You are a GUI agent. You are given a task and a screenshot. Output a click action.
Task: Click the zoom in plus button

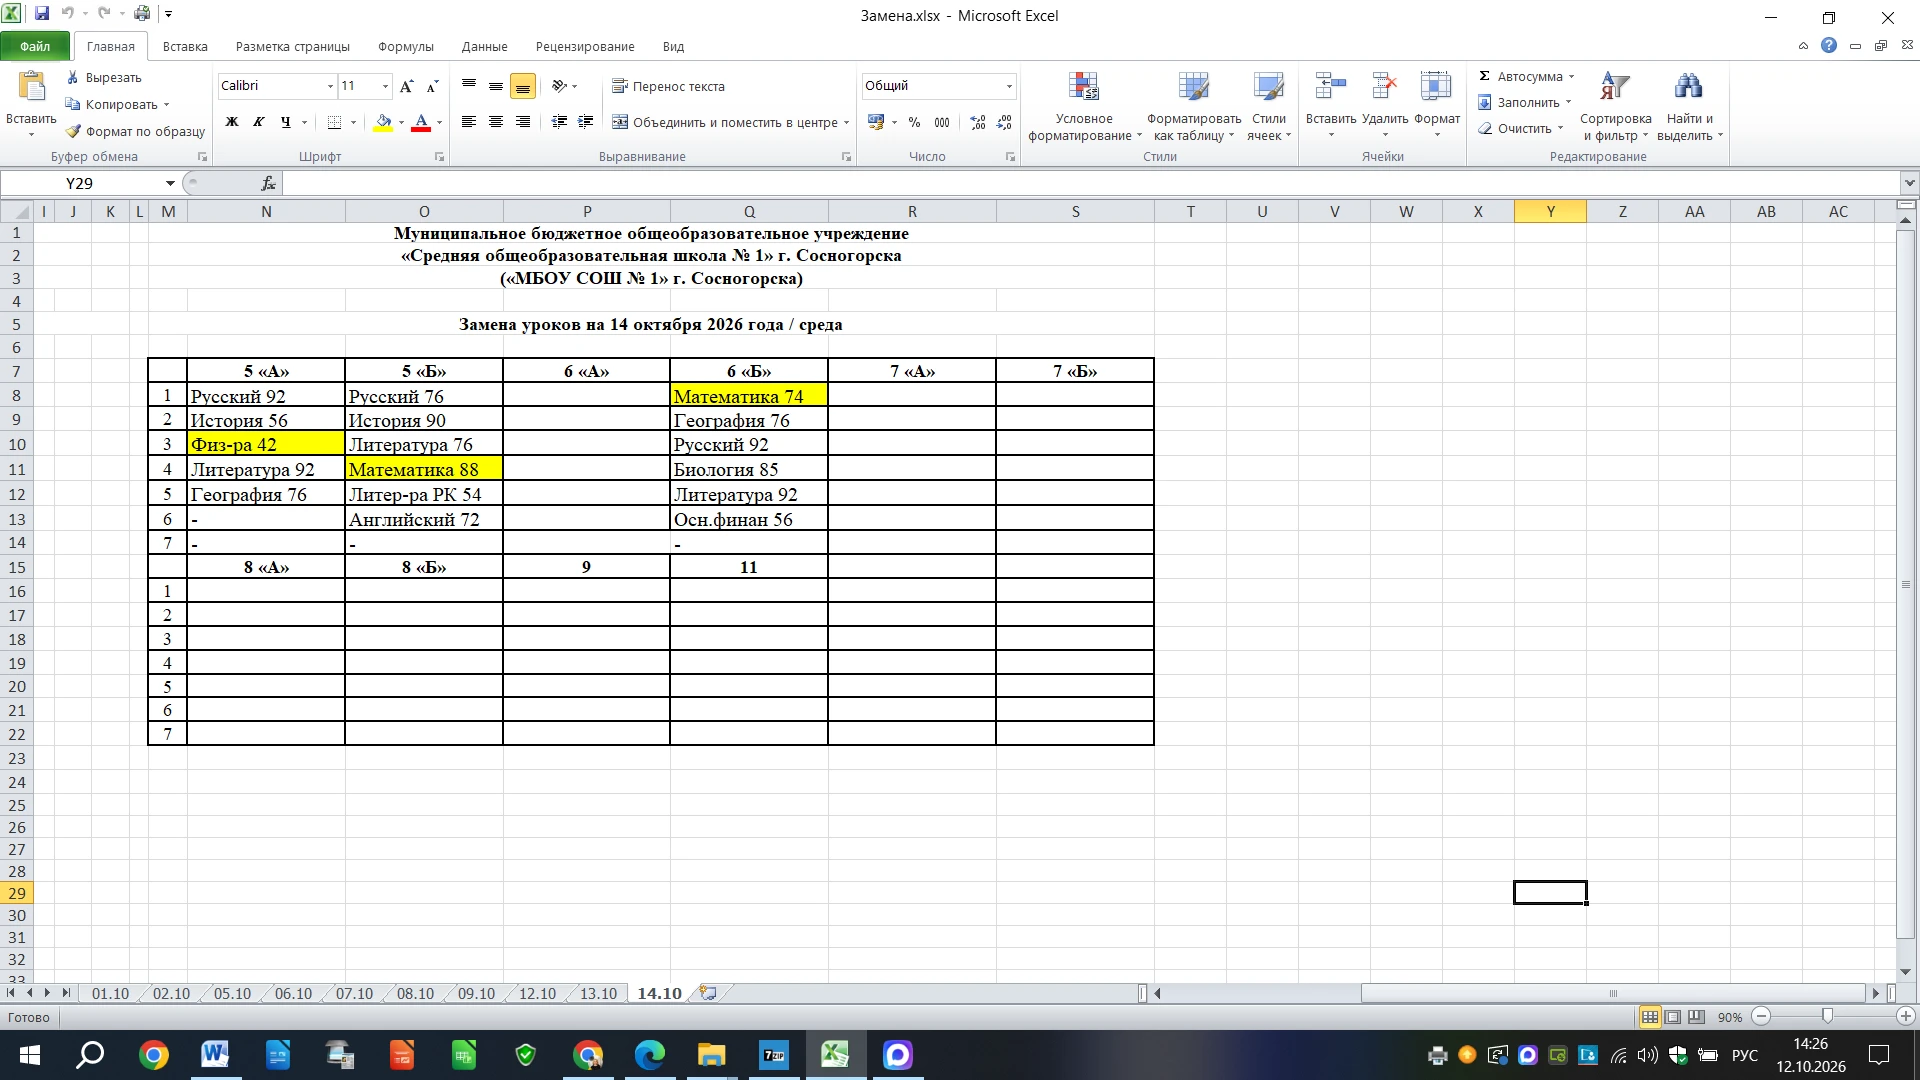(x=1906, y=1016)
